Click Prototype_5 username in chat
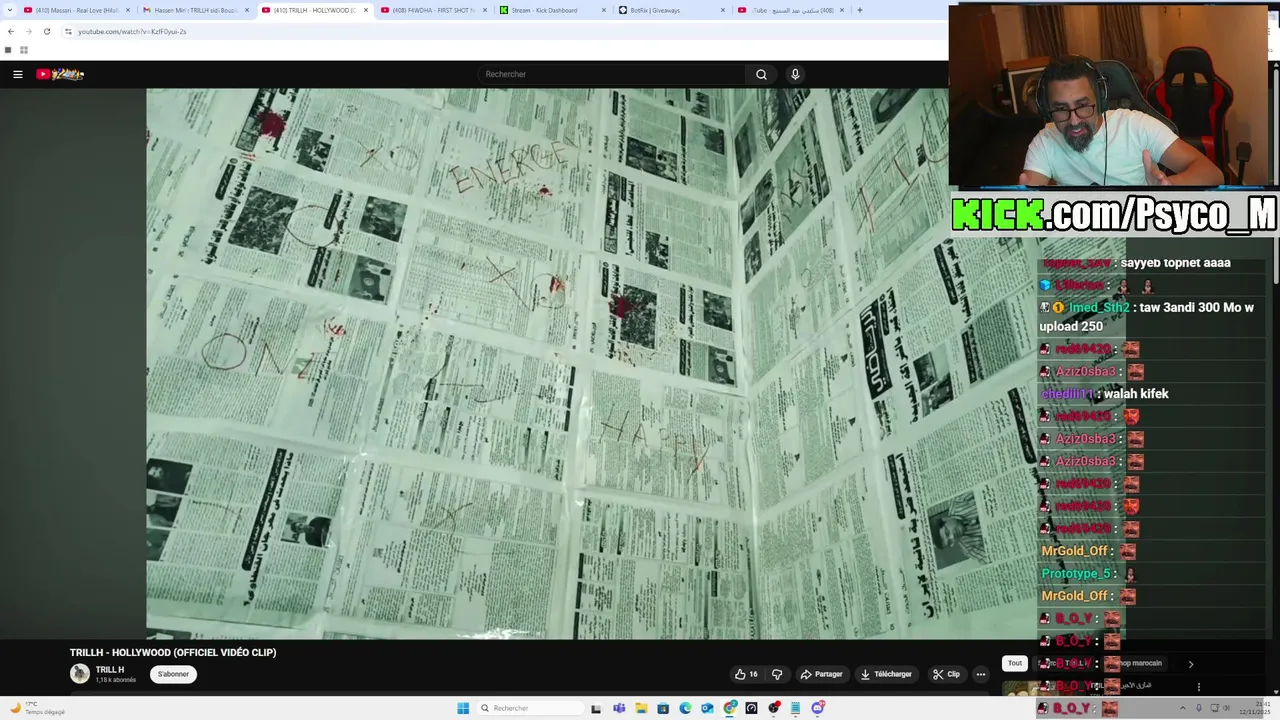The width and height of the screenshot is (1280, 720). pos(1076,574)
